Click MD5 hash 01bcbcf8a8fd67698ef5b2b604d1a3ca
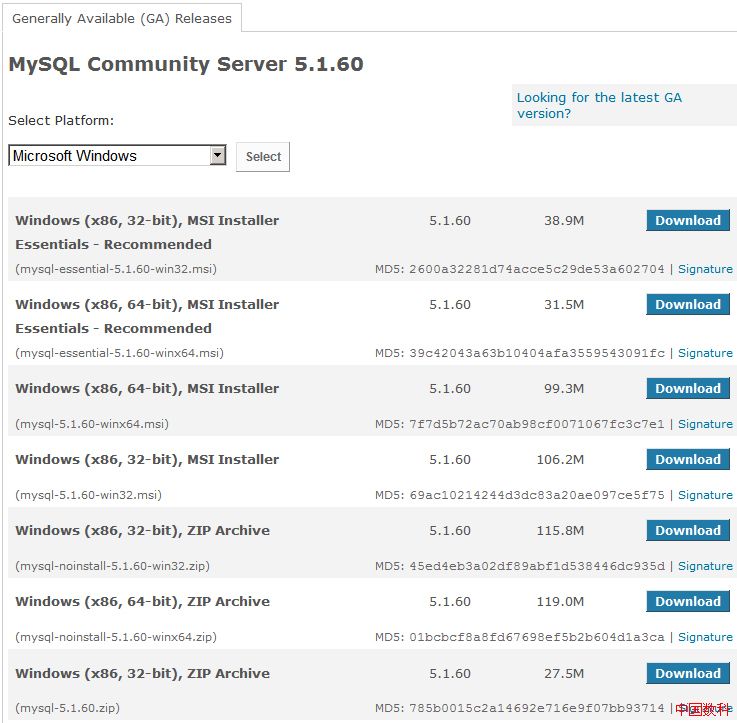Image resolution: width=737 pixels, height=723 pixels. click(537, 637)
